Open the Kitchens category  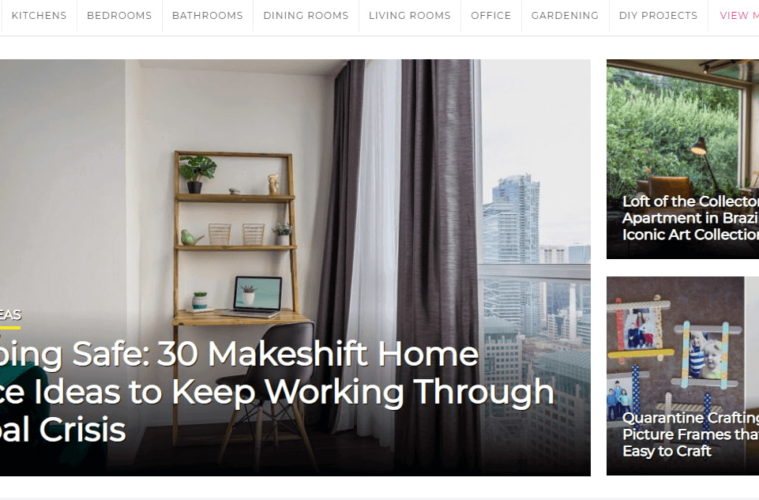(39, 15)
